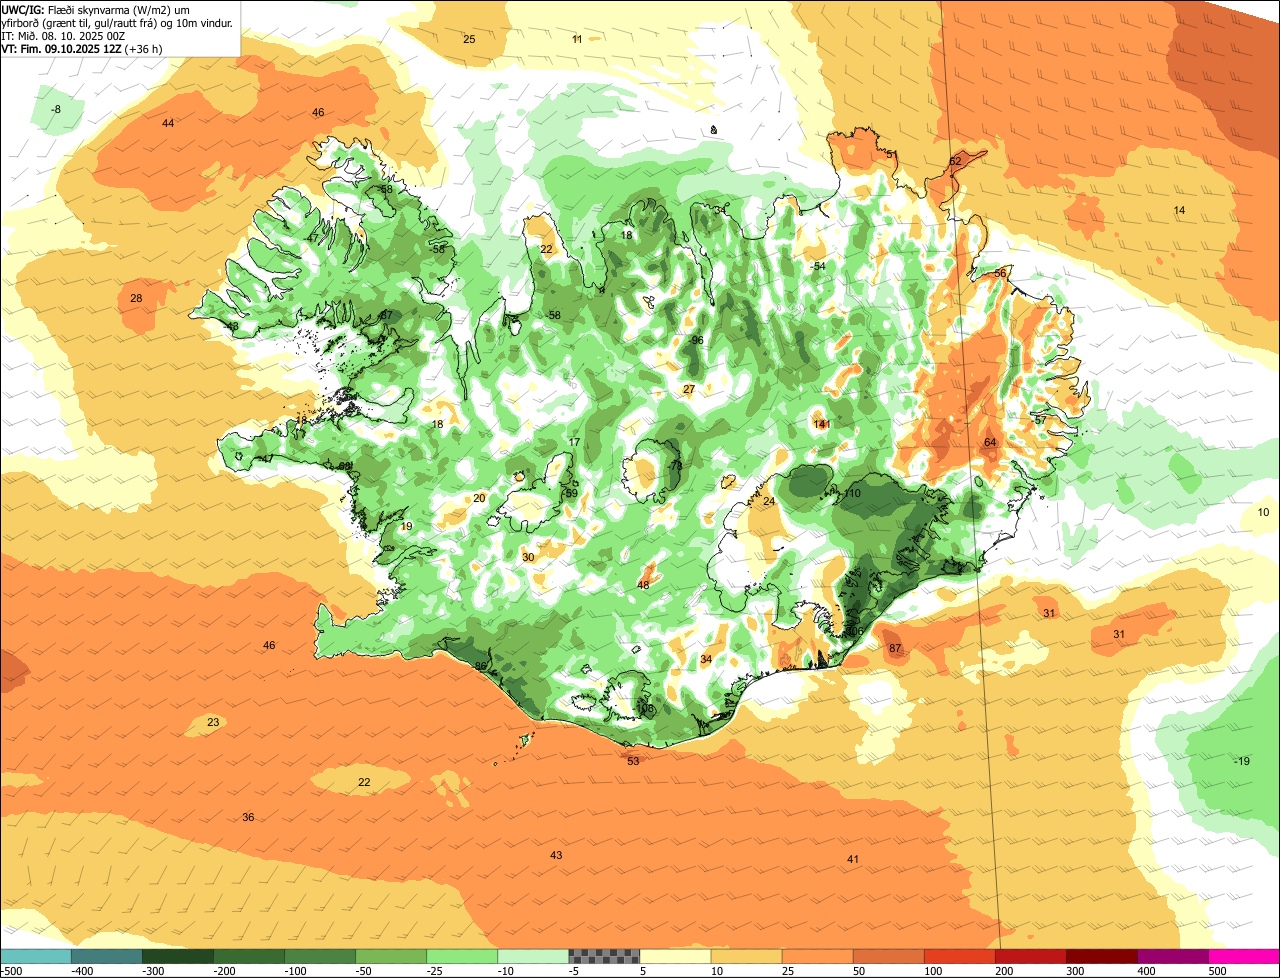Click the legend swatch between 50 and 100
The width and height of the screenshot is (1280, 978).
(888, 956)
